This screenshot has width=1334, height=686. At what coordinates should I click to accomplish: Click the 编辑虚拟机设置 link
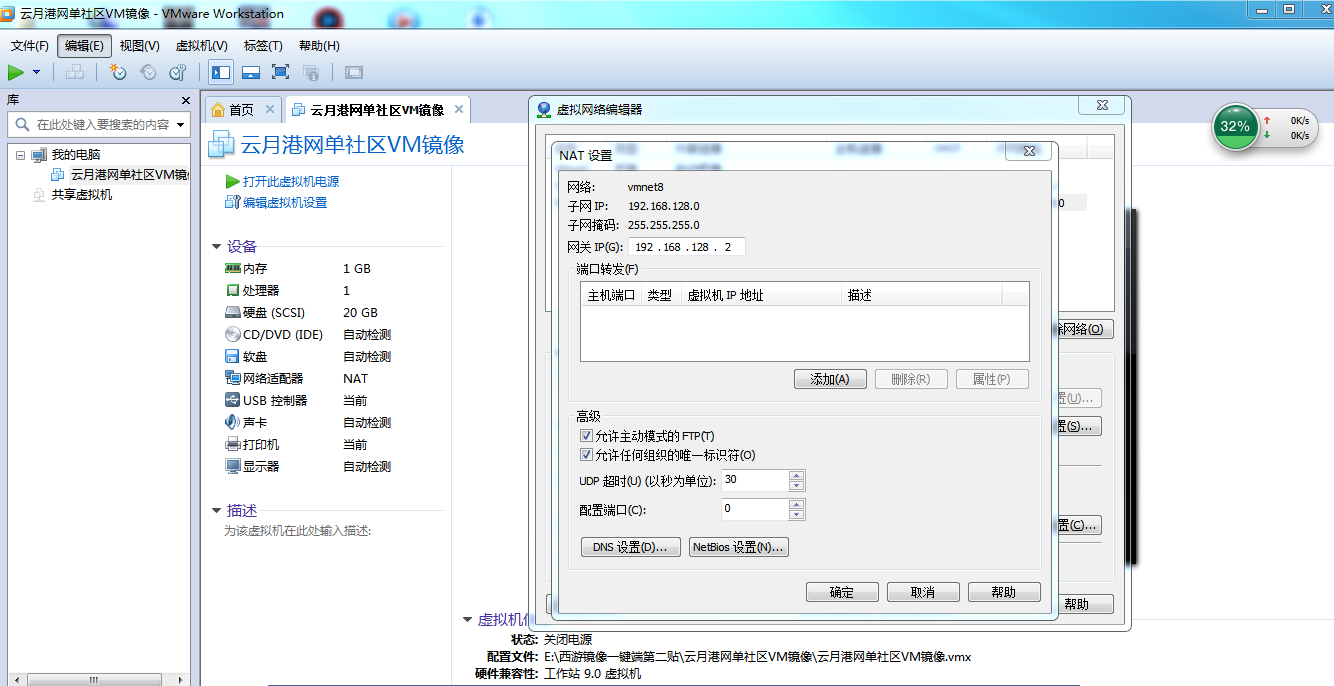(284, 203)
